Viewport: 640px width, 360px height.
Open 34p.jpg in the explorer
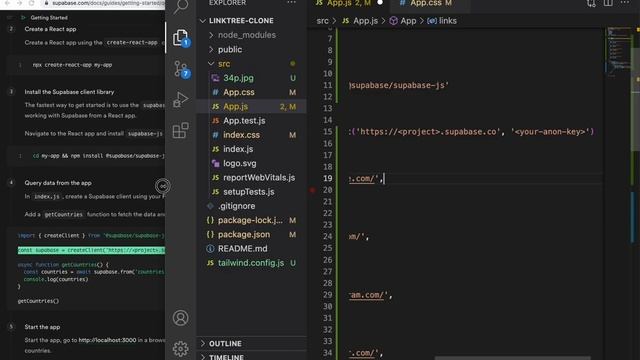(x=238, y=78)
